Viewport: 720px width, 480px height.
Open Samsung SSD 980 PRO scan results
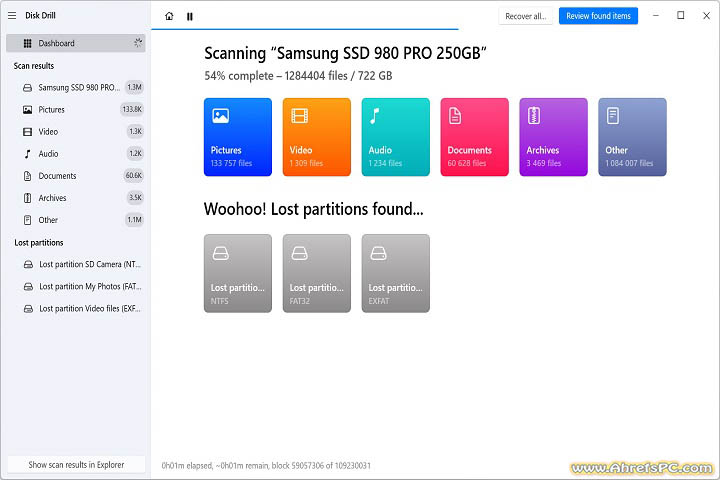[76, 87]
